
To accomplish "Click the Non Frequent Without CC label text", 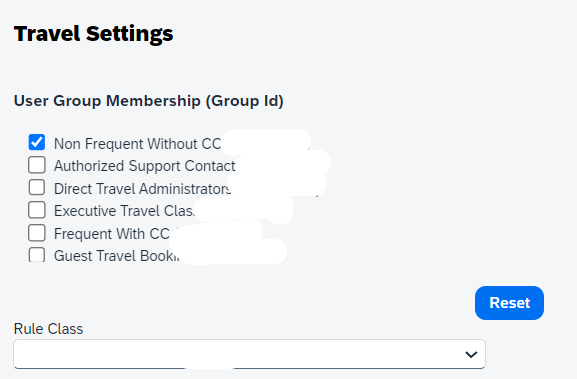I will tap(137, 144).
